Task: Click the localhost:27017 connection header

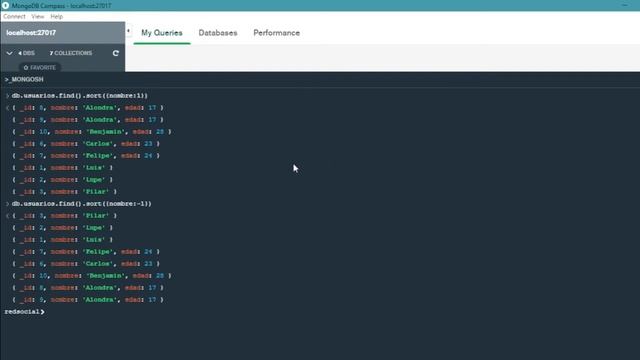Action: [62, 33]
